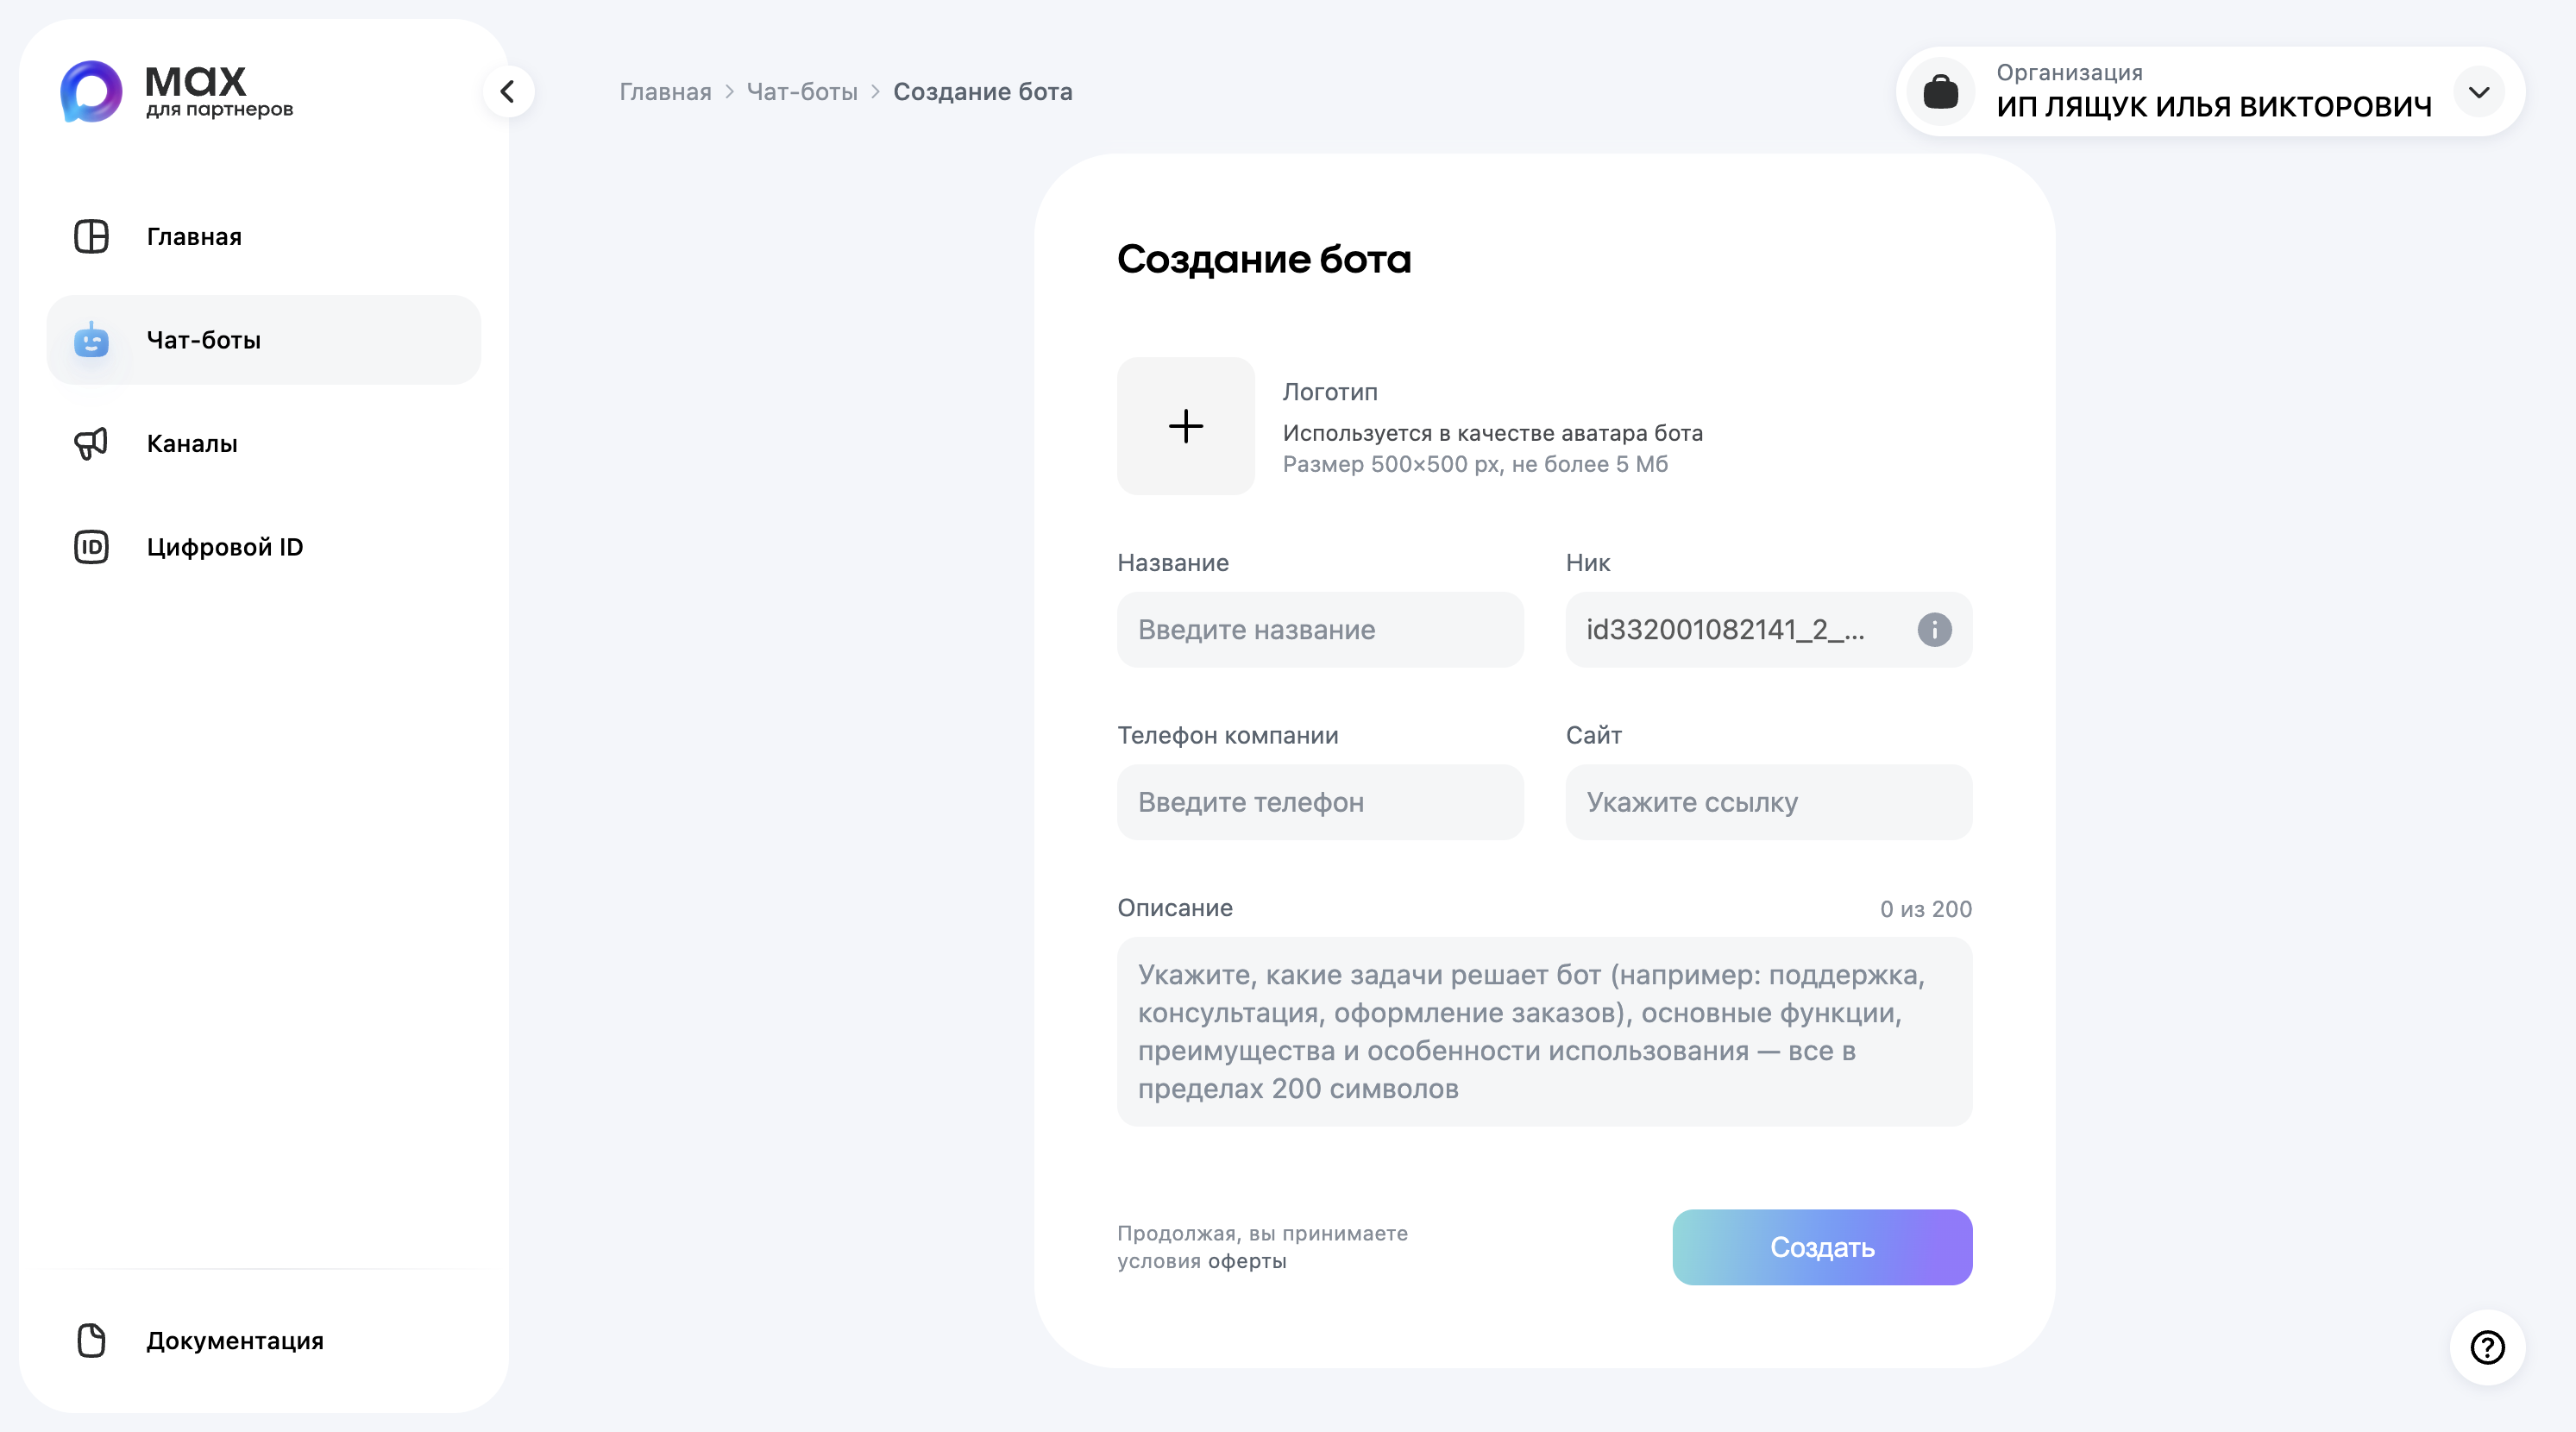Image resolution: width=2576 pixels, height=1432 pixels.
Task: Collapse the sidebar with the back chevron
Action: point(508,91)
